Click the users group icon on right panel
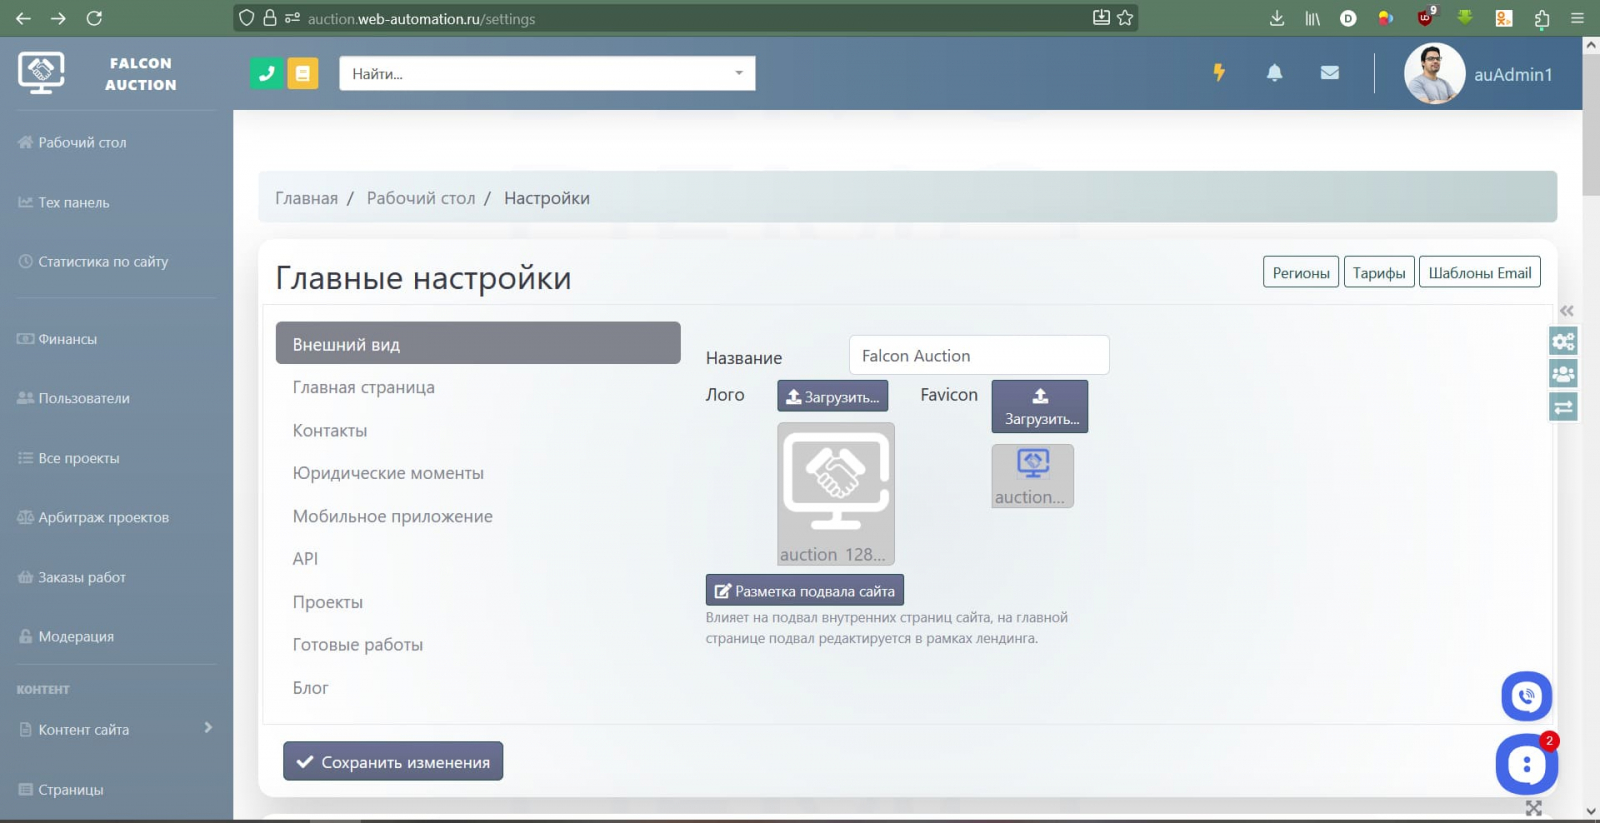Image resolution: width=1600 pixels, height=823 pixels. click(1563, 374)
